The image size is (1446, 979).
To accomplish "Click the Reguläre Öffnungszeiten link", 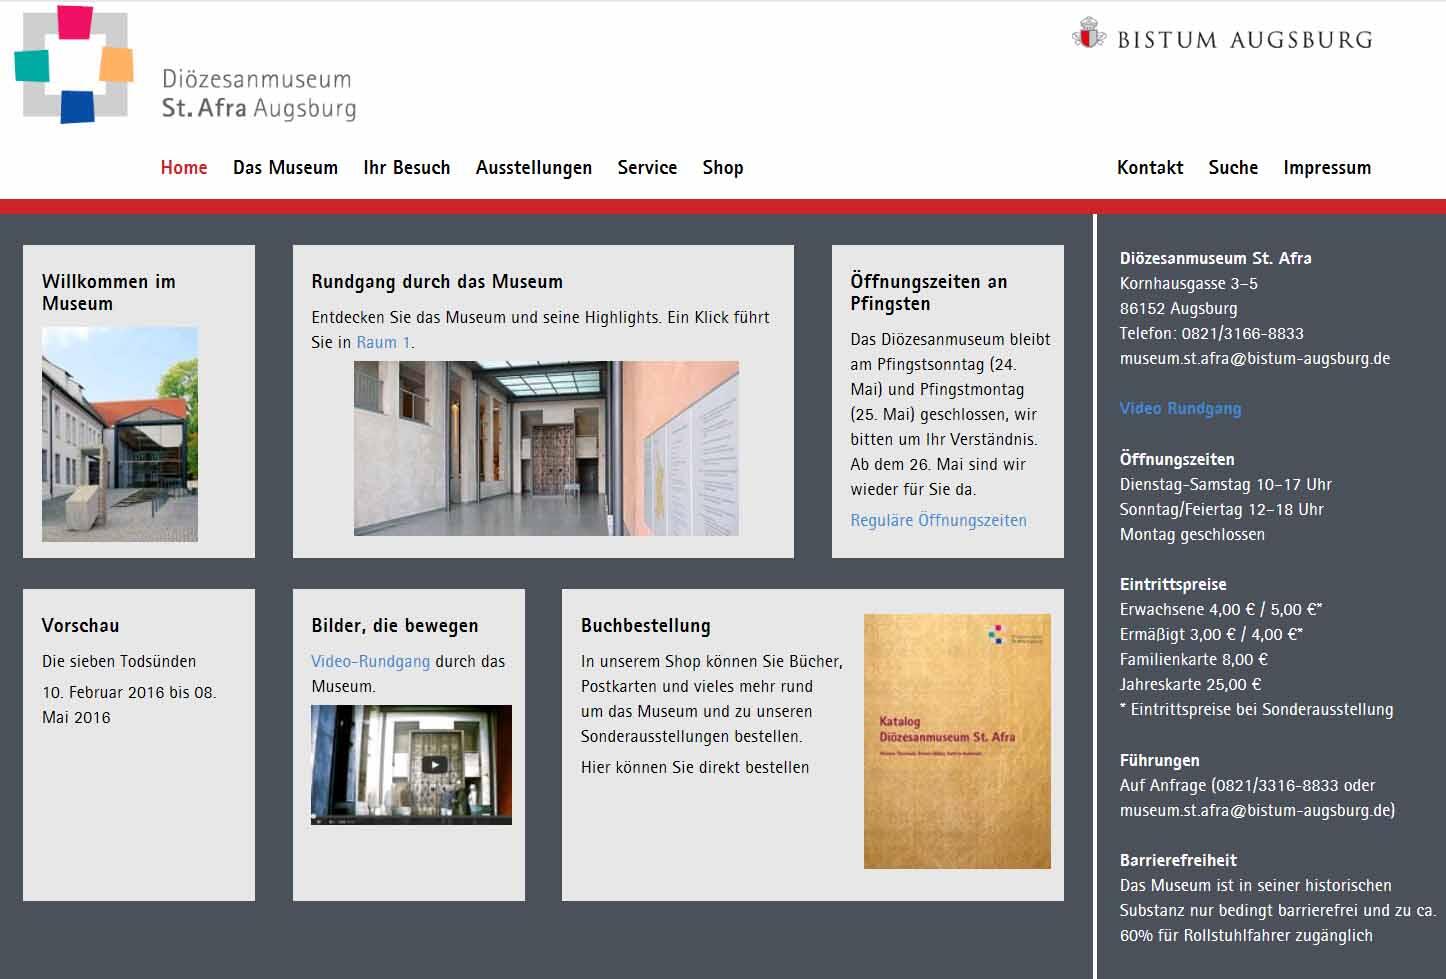I will [x=938, y=521].
